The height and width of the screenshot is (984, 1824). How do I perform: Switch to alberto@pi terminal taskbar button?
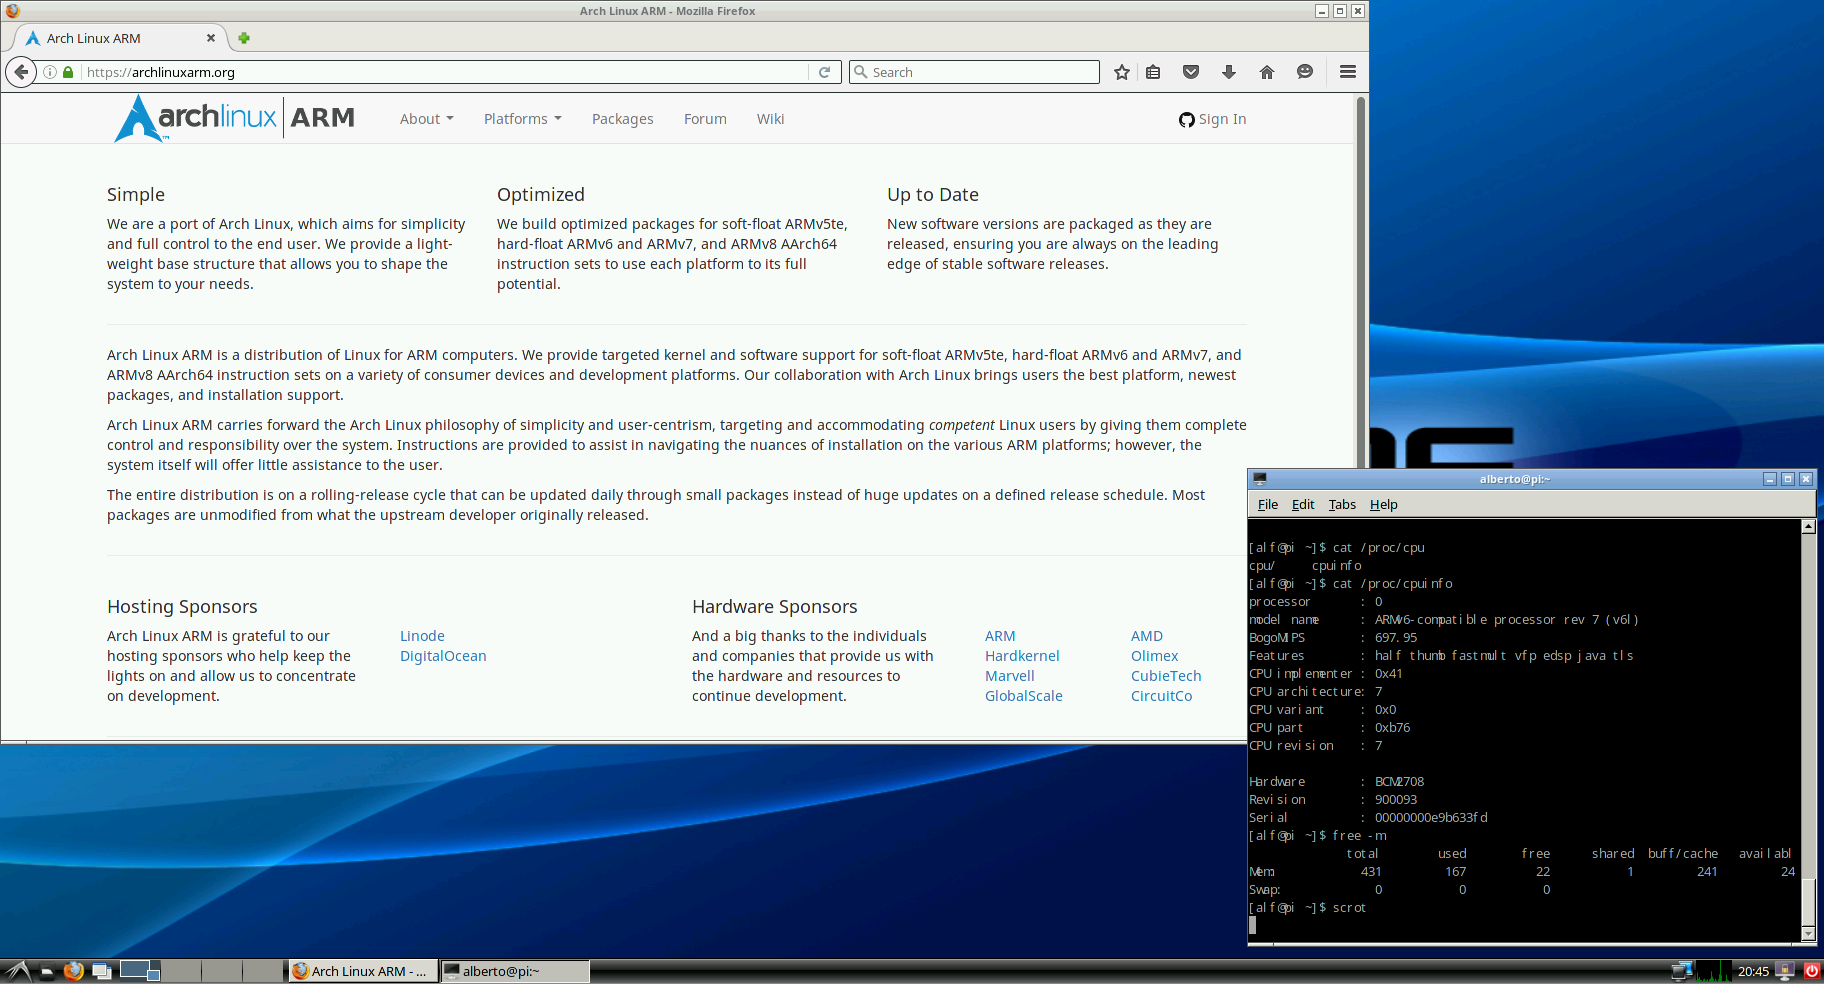pyautogui.click(x=515, y=971)
